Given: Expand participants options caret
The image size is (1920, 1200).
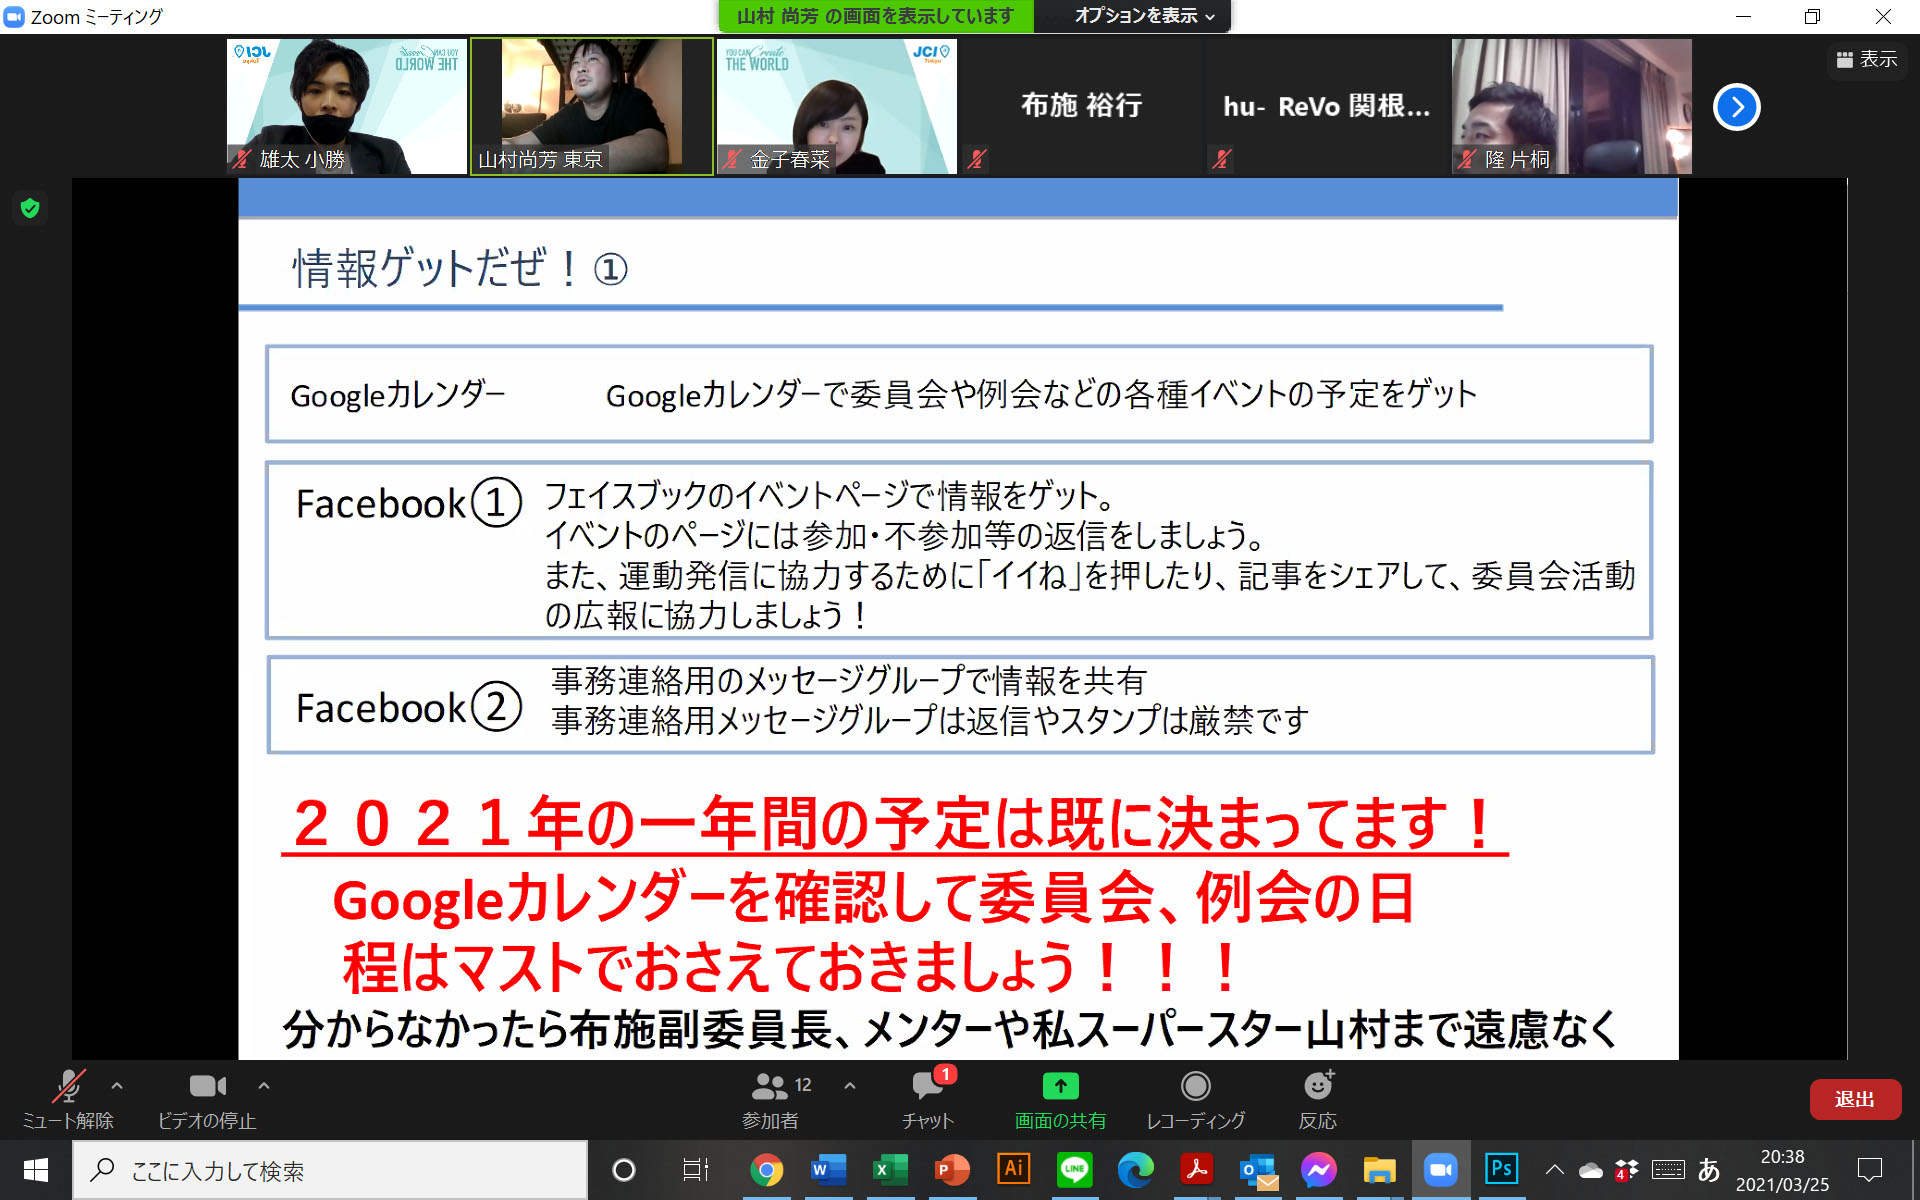Looking at the screenshot, I should tap(850, 1085).
